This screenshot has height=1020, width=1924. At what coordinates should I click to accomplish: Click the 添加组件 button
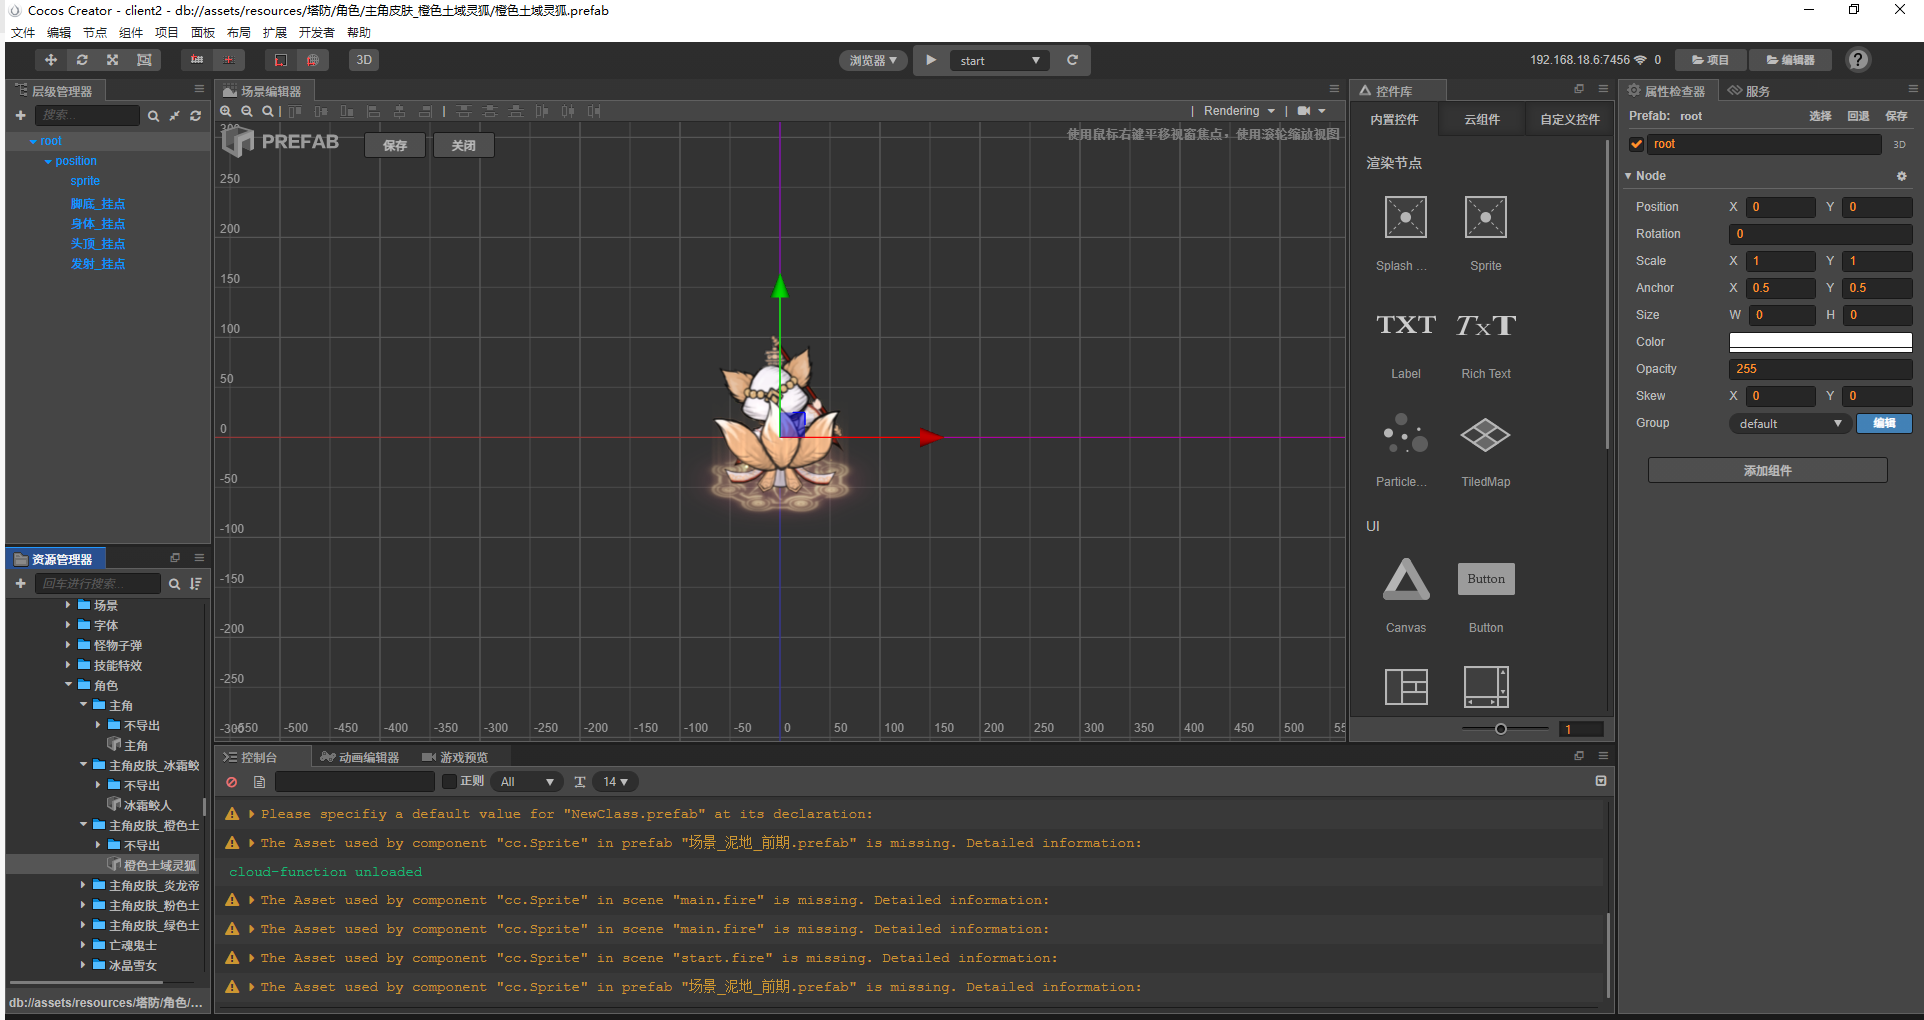click(x=1767, y=471)
